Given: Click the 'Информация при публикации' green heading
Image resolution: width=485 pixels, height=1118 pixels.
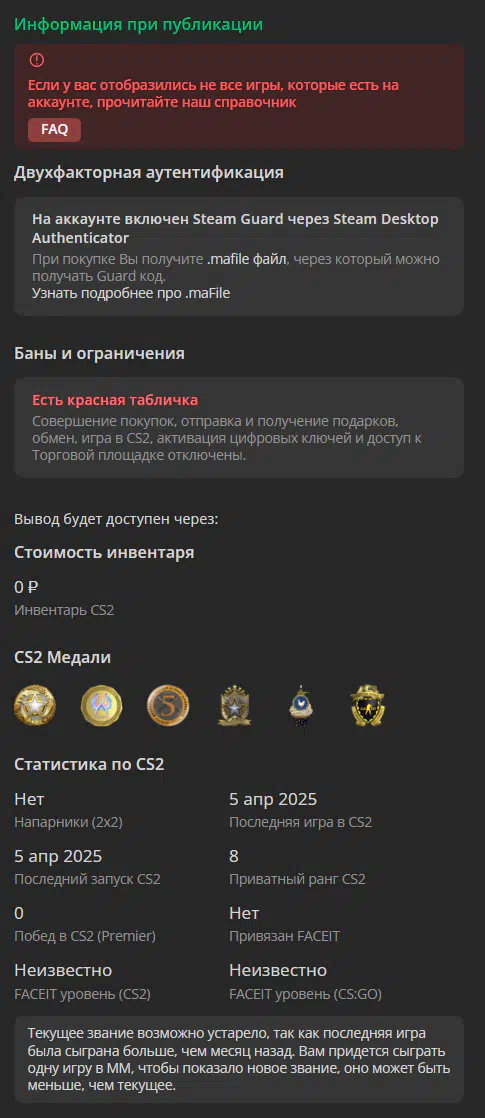Looking at the screenshot, I should pyautogui.click(x=138, y=24).
